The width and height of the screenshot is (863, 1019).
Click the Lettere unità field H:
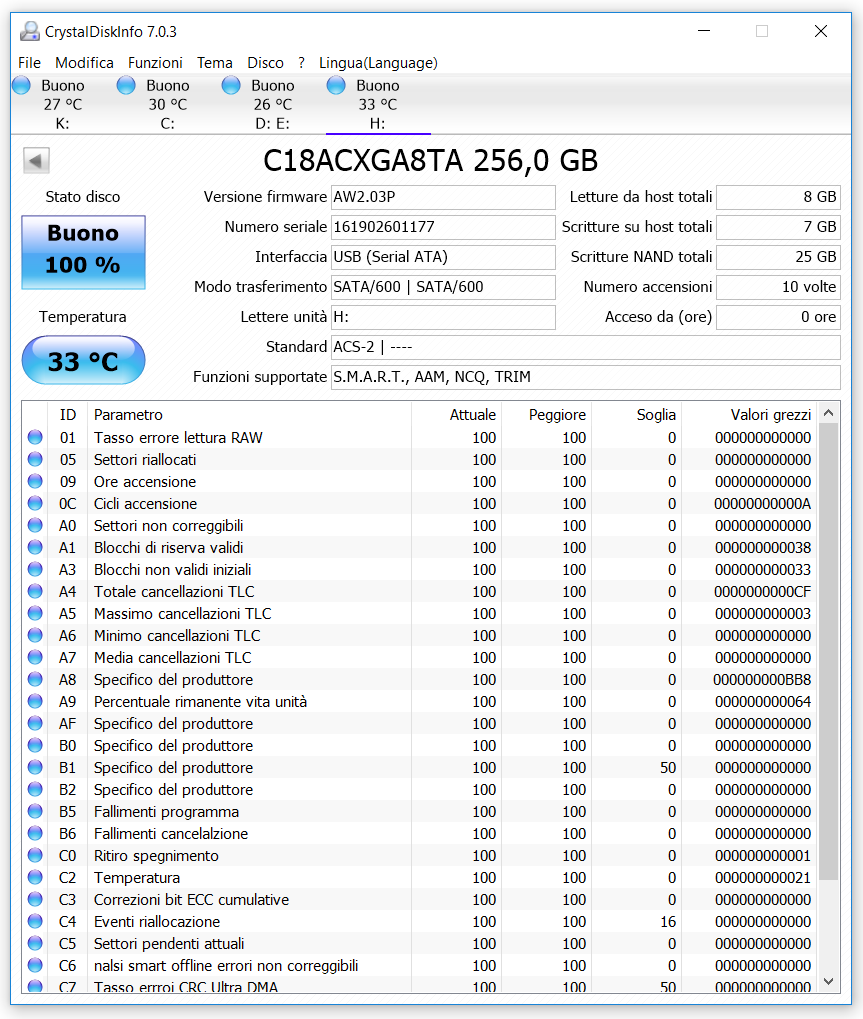tap(443, 316)
